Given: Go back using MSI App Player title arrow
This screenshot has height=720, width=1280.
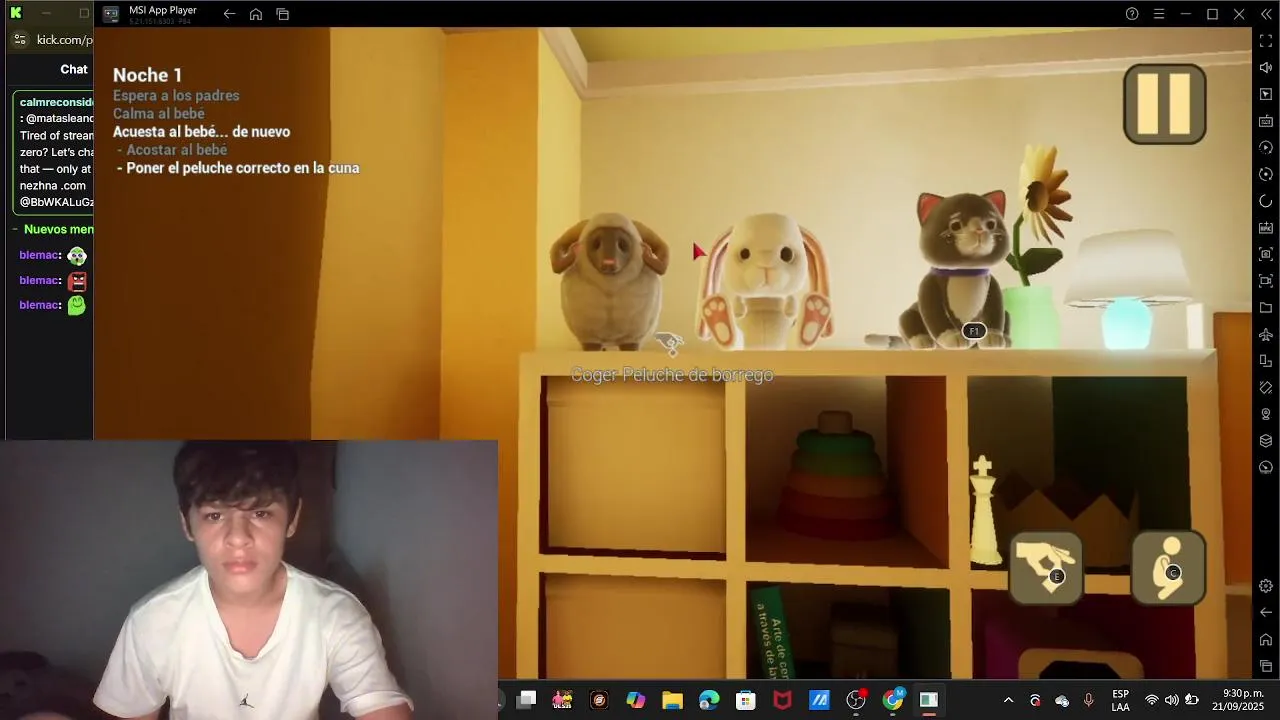Looking at the screenshot, I should (229, 14).
